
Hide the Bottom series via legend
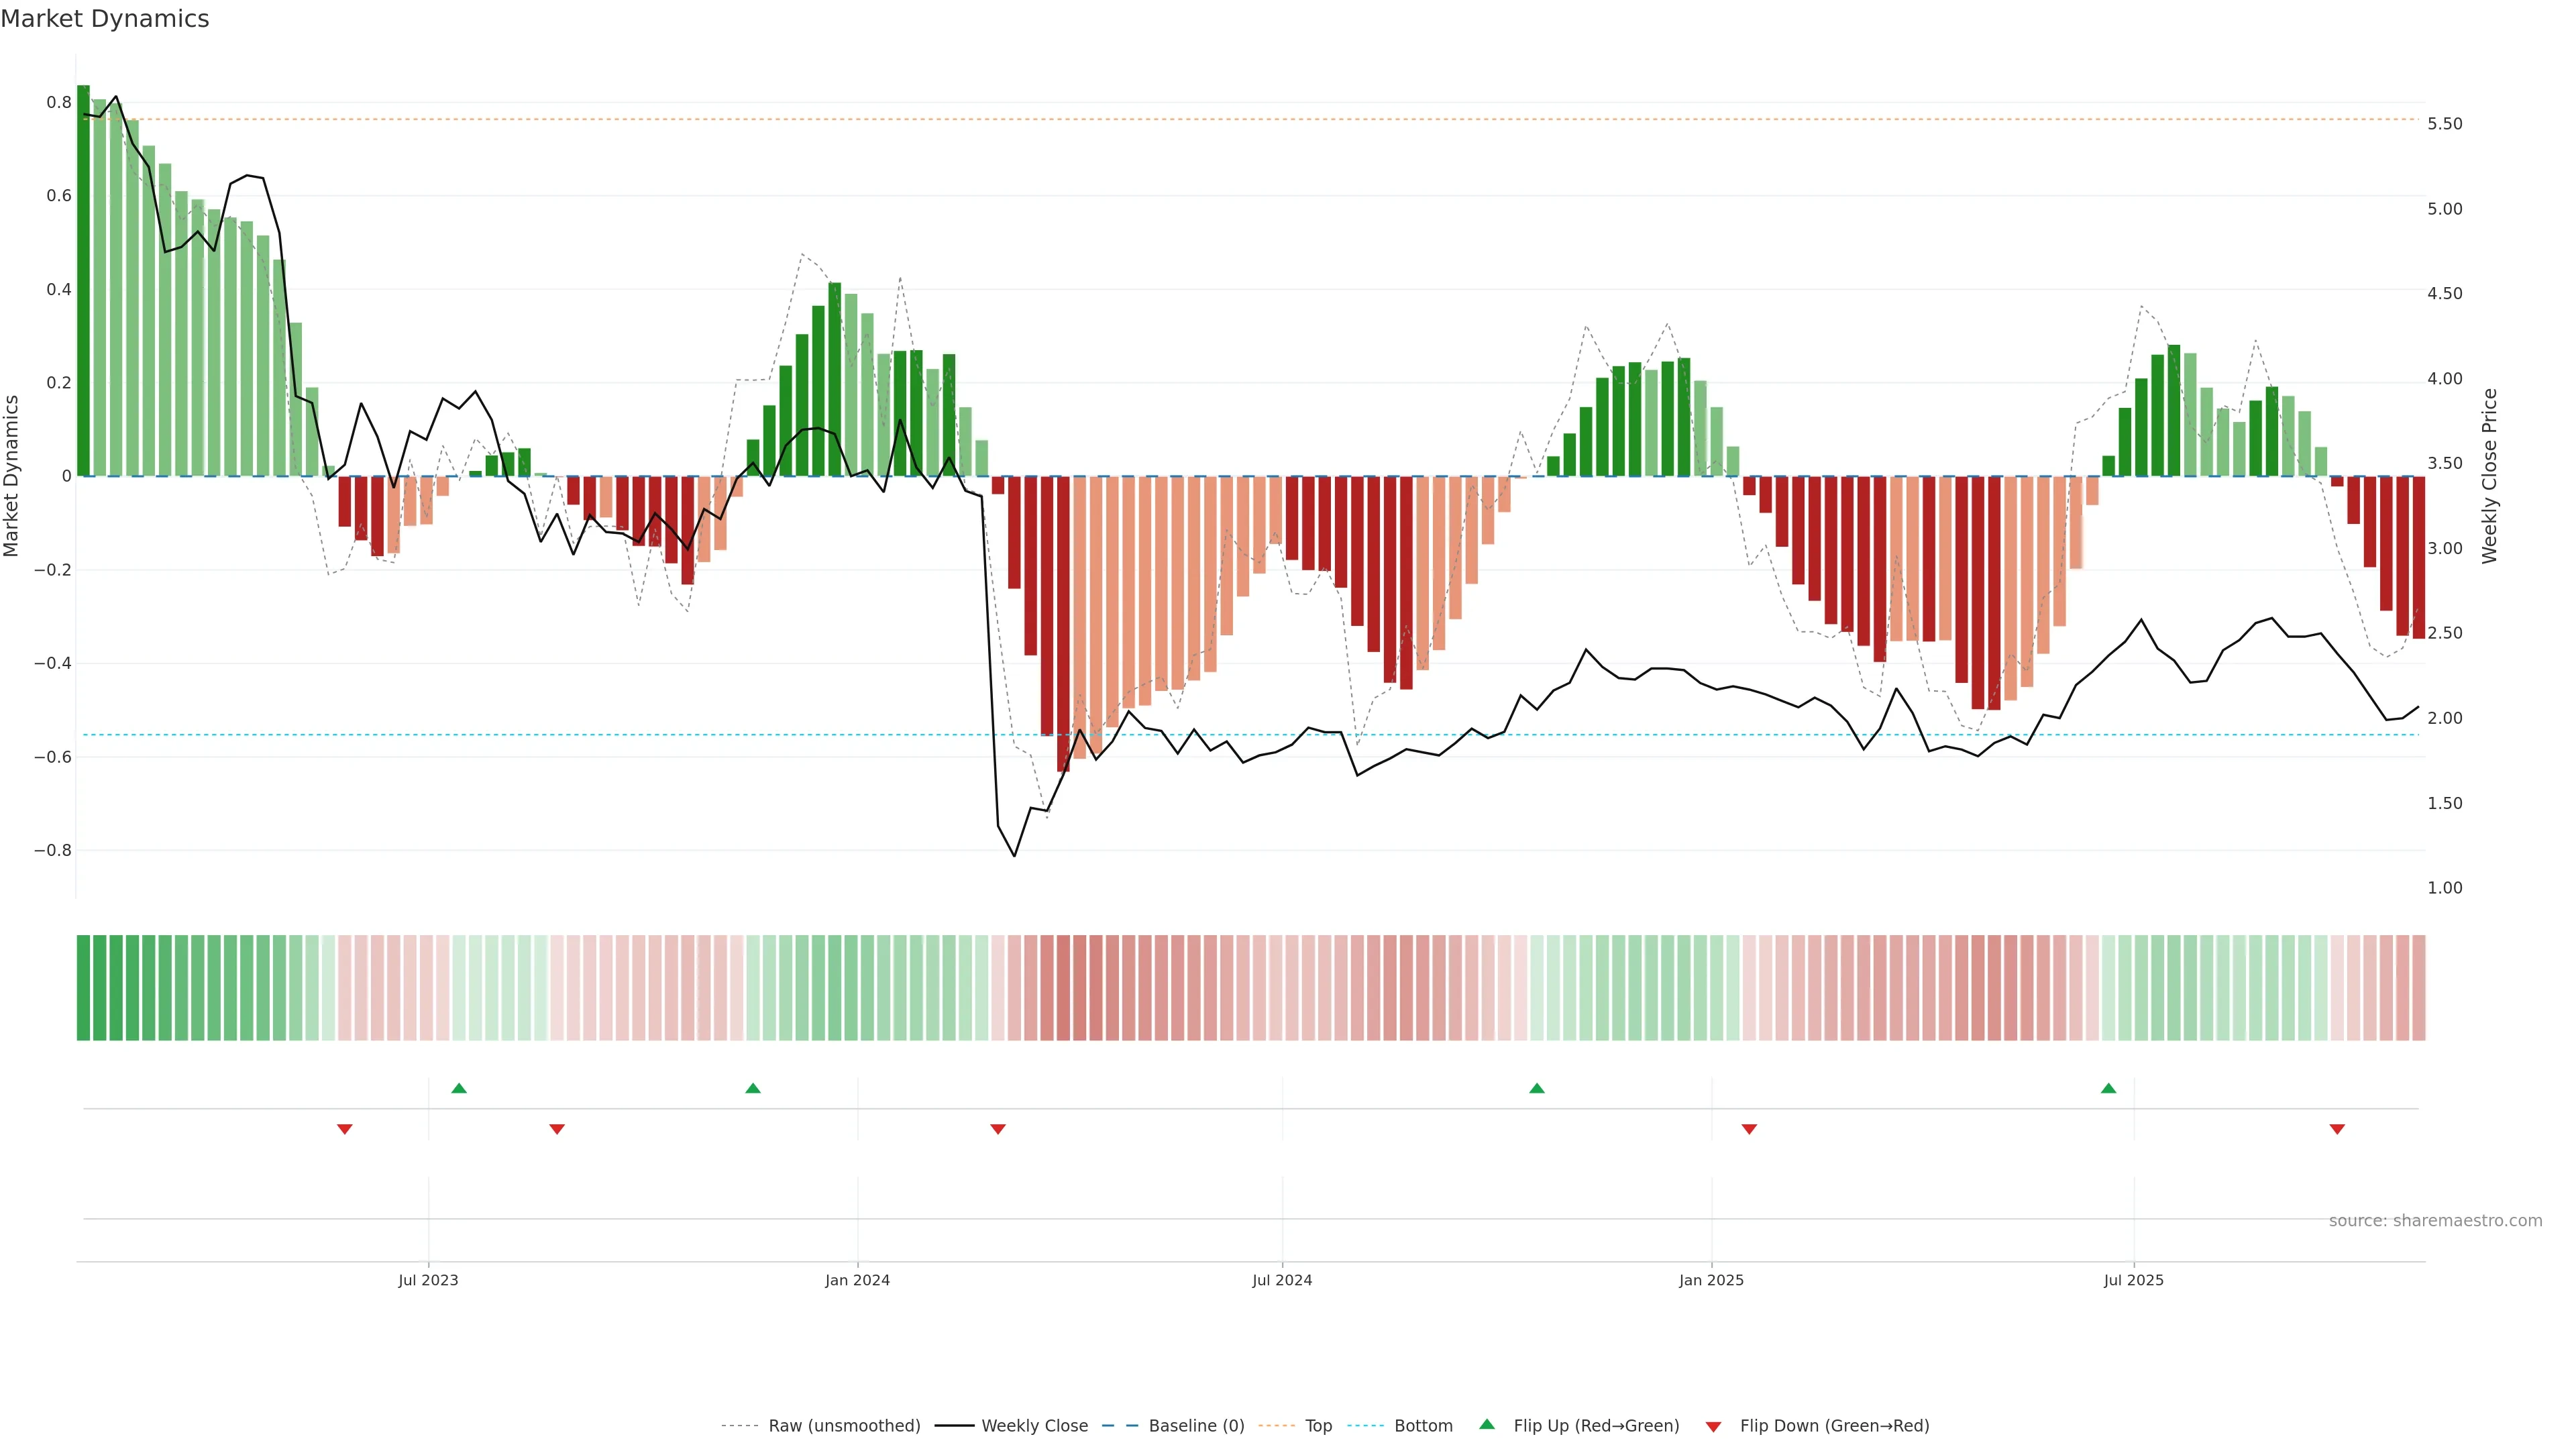pyautogui.click(x=1423, y=1426)
